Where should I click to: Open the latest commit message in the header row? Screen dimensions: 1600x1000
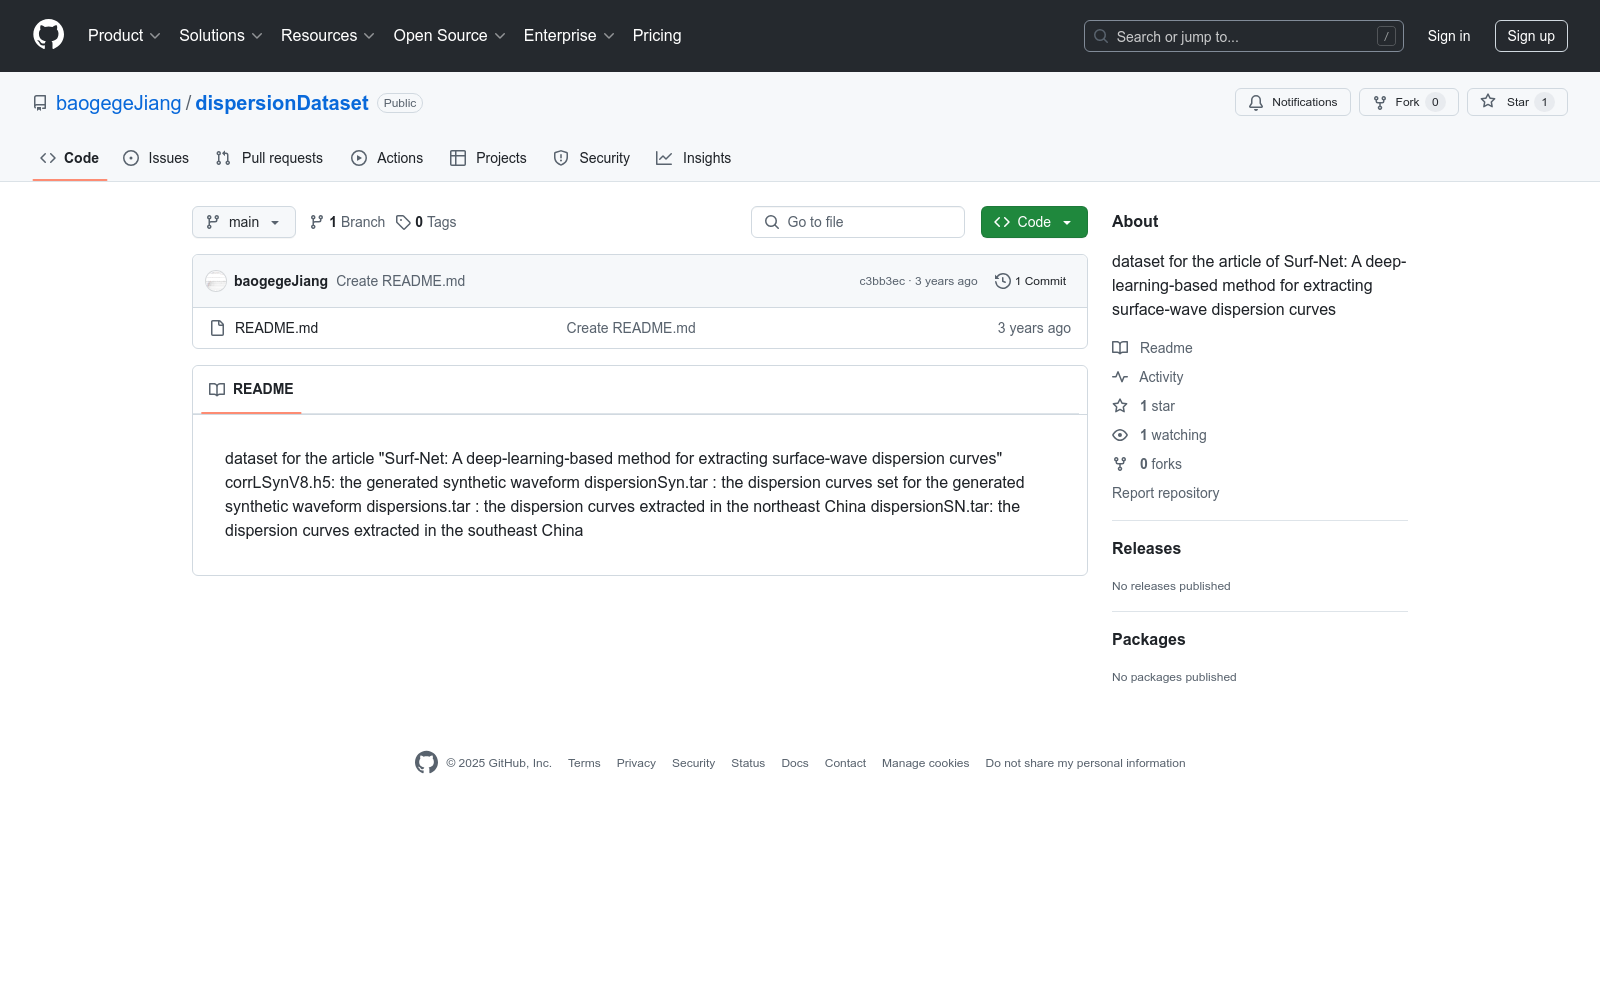click(401, 281)
